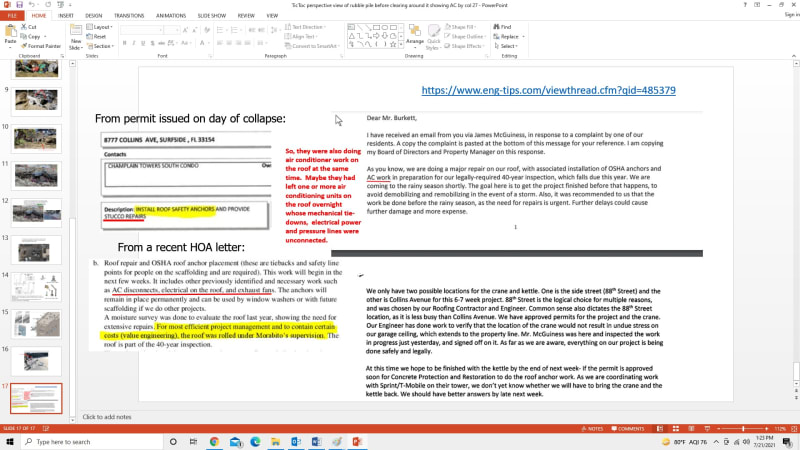
Task: Click the Find icon in Editing group
Action: (x=502, y=27)
